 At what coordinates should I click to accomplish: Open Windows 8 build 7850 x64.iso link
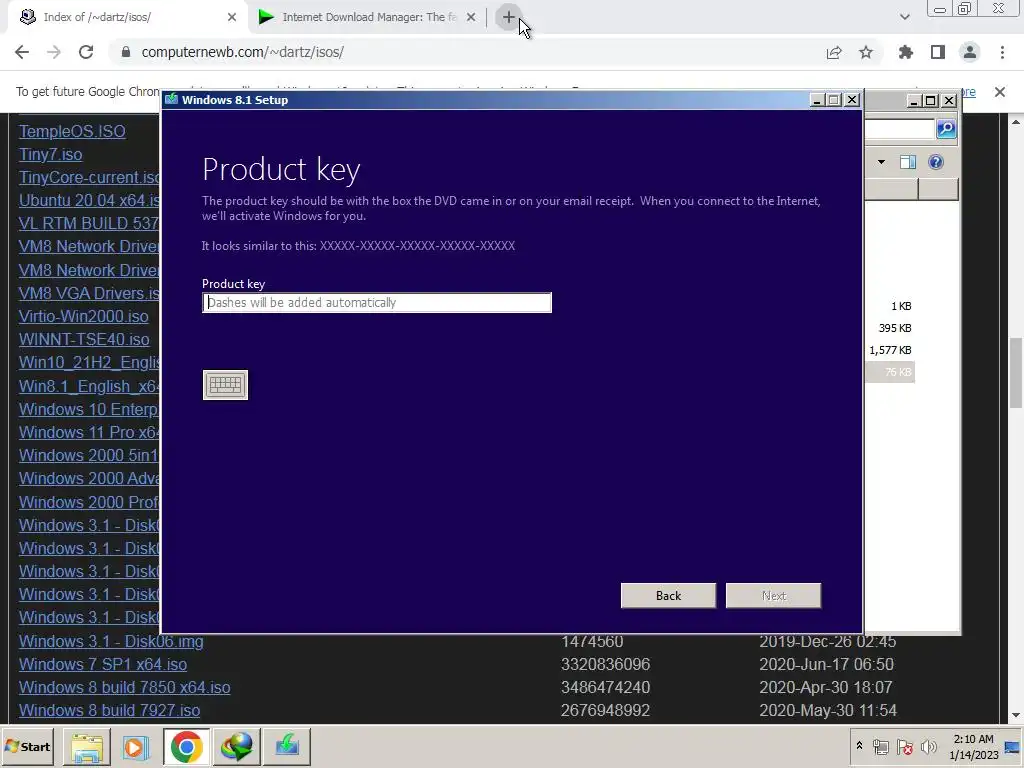(x=124, y=688)
